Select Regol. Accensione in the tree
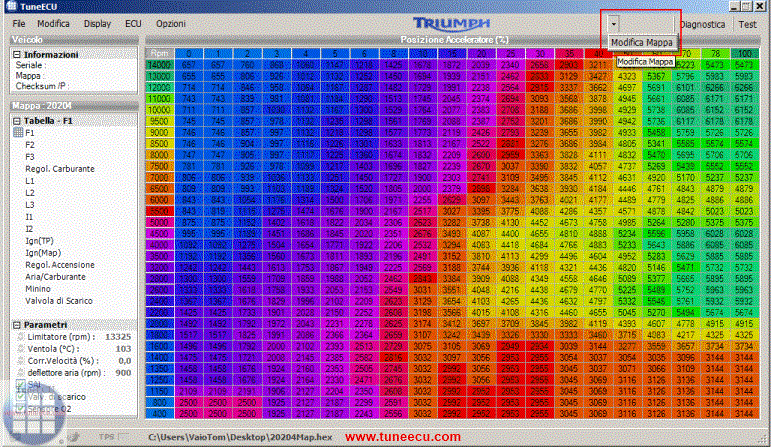 (59, 265)
